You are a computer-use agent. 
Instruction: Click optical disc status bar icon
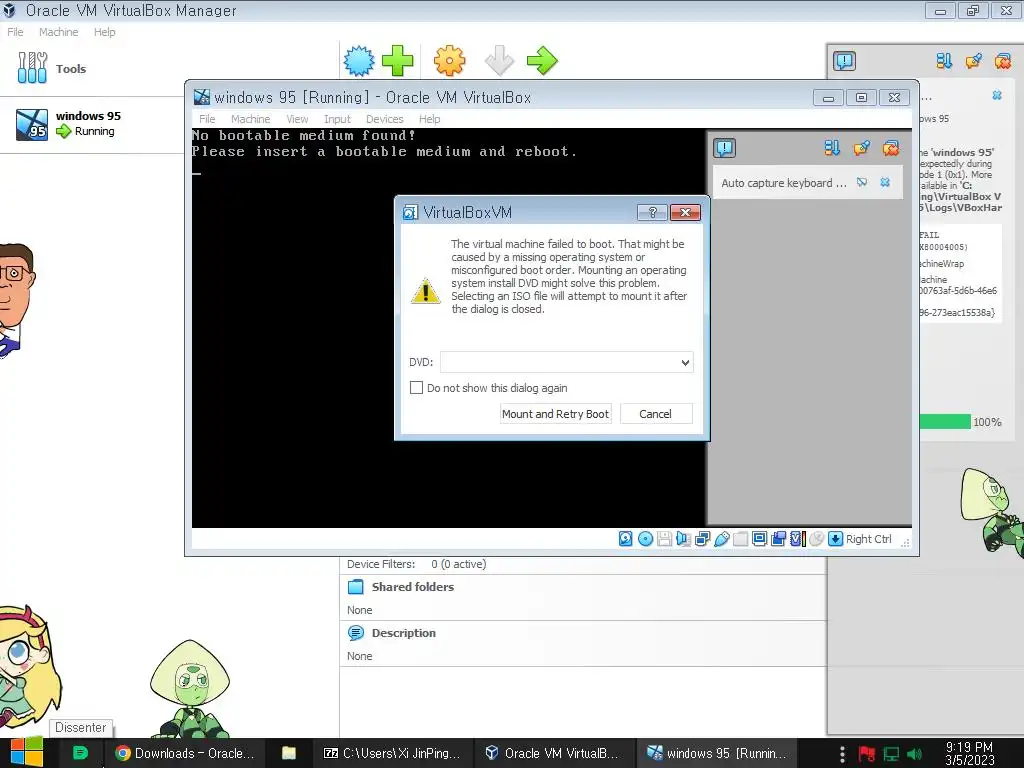pyautogui.click(x=645, y=539)
